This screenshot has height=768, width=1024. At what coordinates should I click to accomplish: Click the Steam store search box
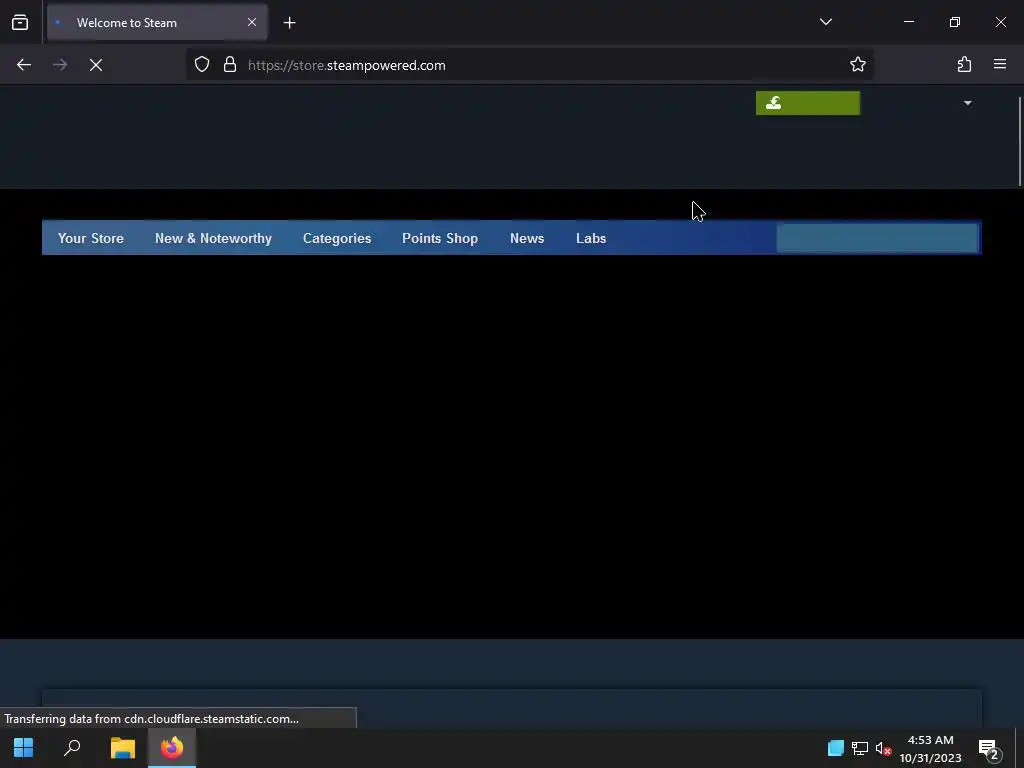[877, 238]
